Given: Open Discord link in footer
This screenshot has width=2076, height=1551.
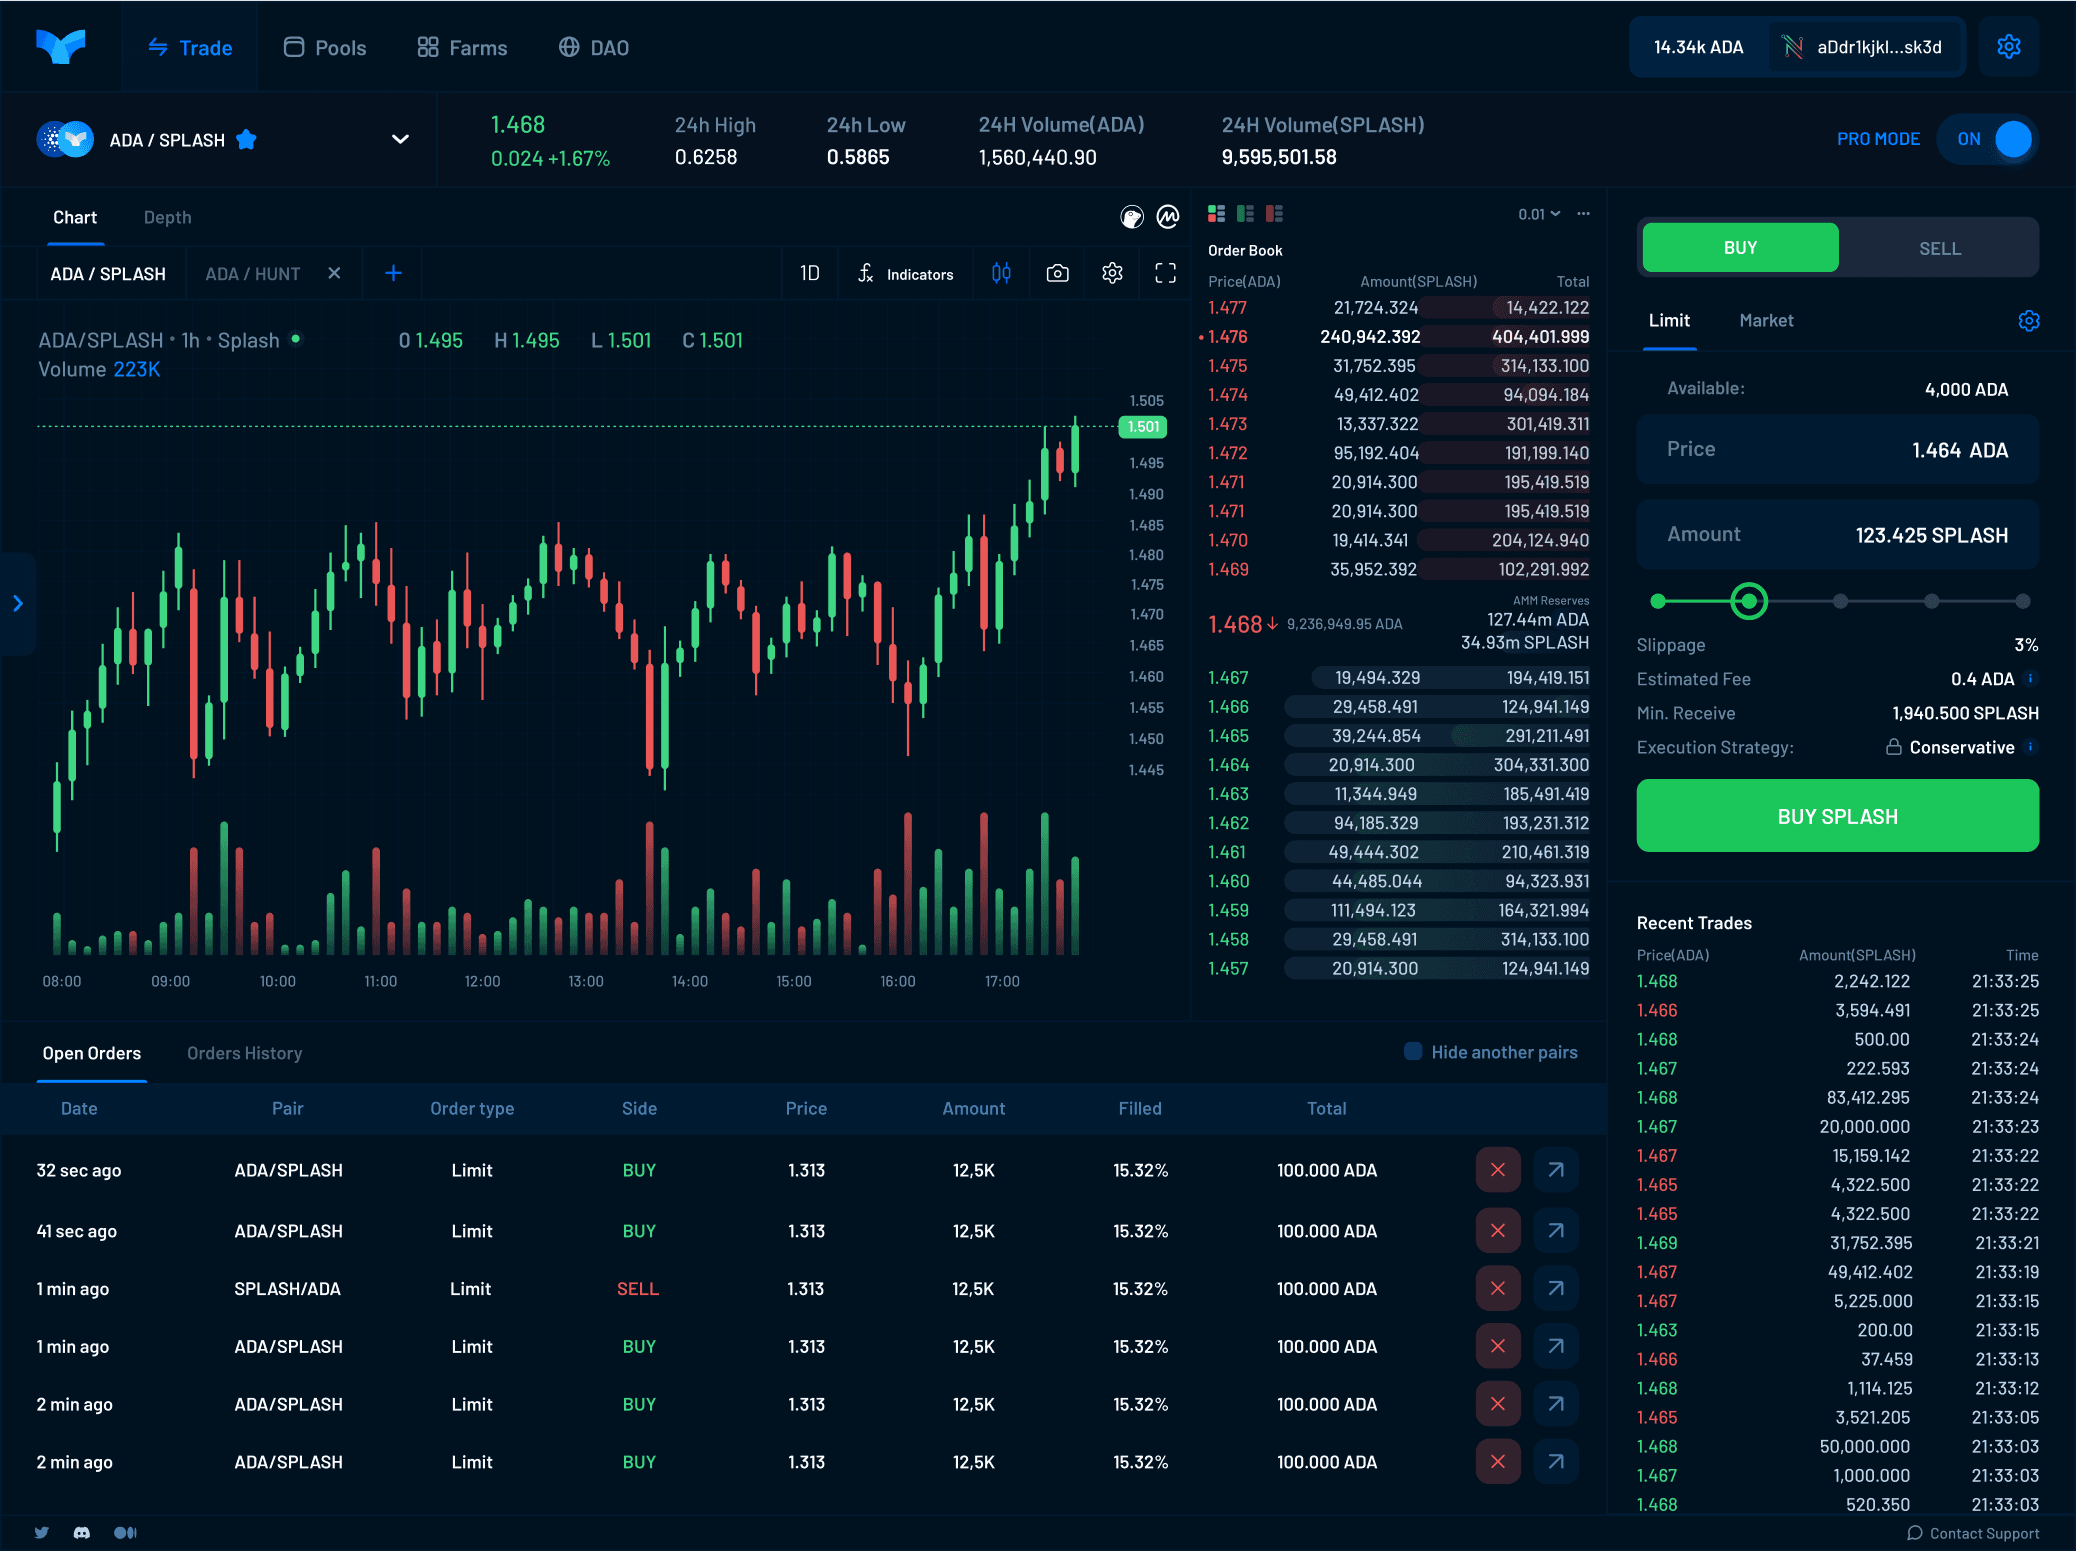Looking at the screenshot, I should tap(82, 1532).
